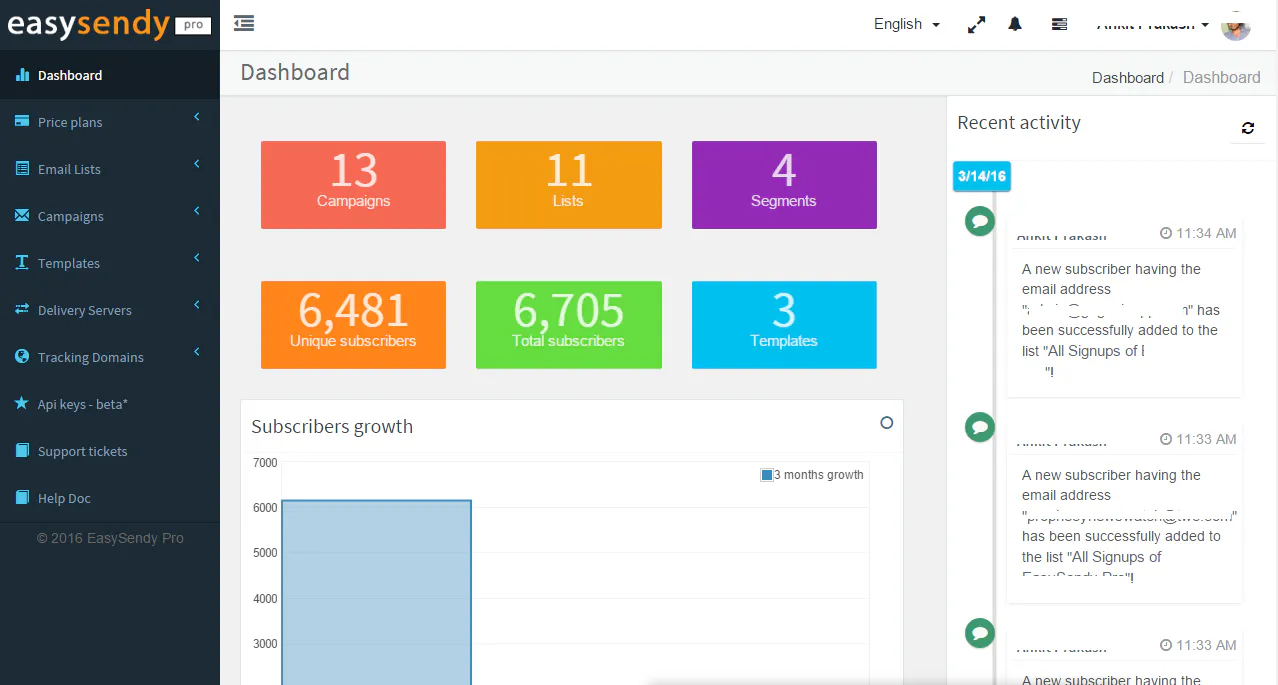Click the 6,481 Unique subscribers tile
This screenshot has width=1278, height=685.
click(x=353, y=325)
